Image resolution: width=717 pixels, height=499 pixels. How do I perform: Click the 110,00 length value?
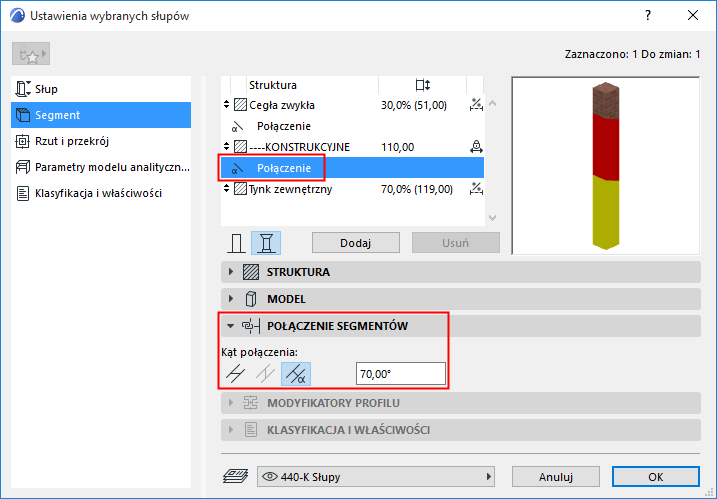click(x=397, y=147)
